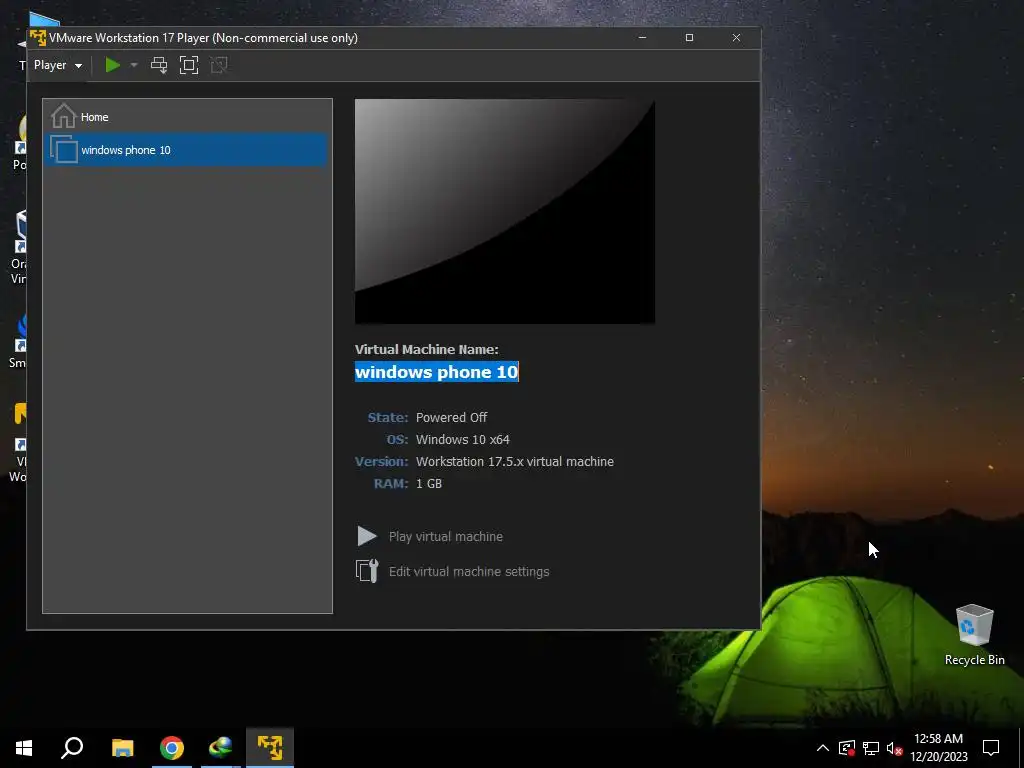Viewport: 1024px width, 768px height.
Task: Maximize the VMware Player window
Action: coord(689,38)
